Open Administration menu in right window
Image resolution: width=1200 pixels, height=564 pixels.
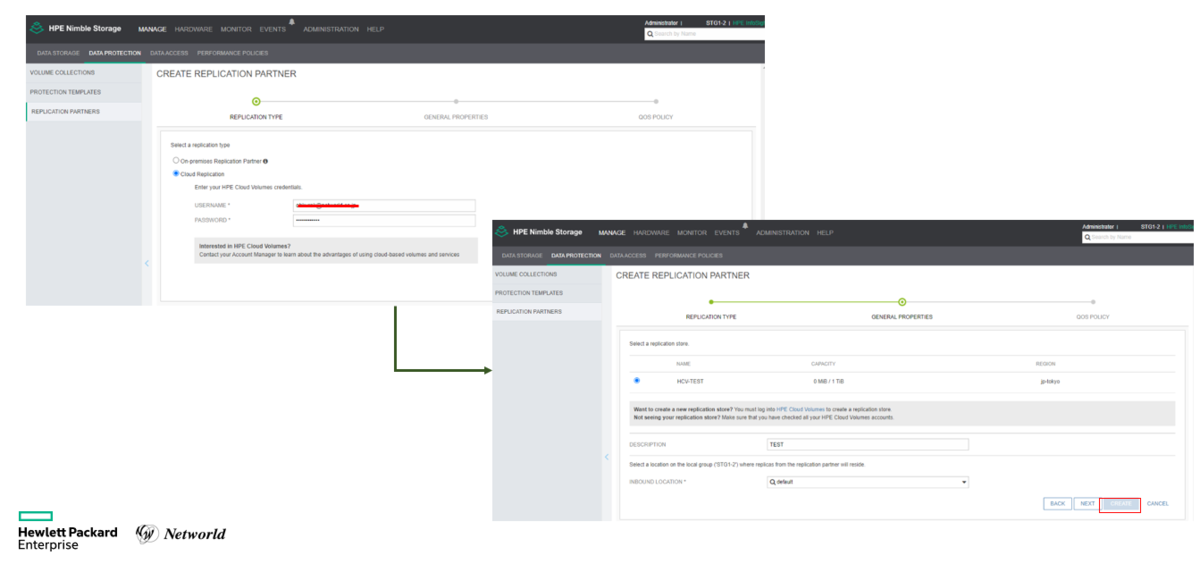coord(783,233)
